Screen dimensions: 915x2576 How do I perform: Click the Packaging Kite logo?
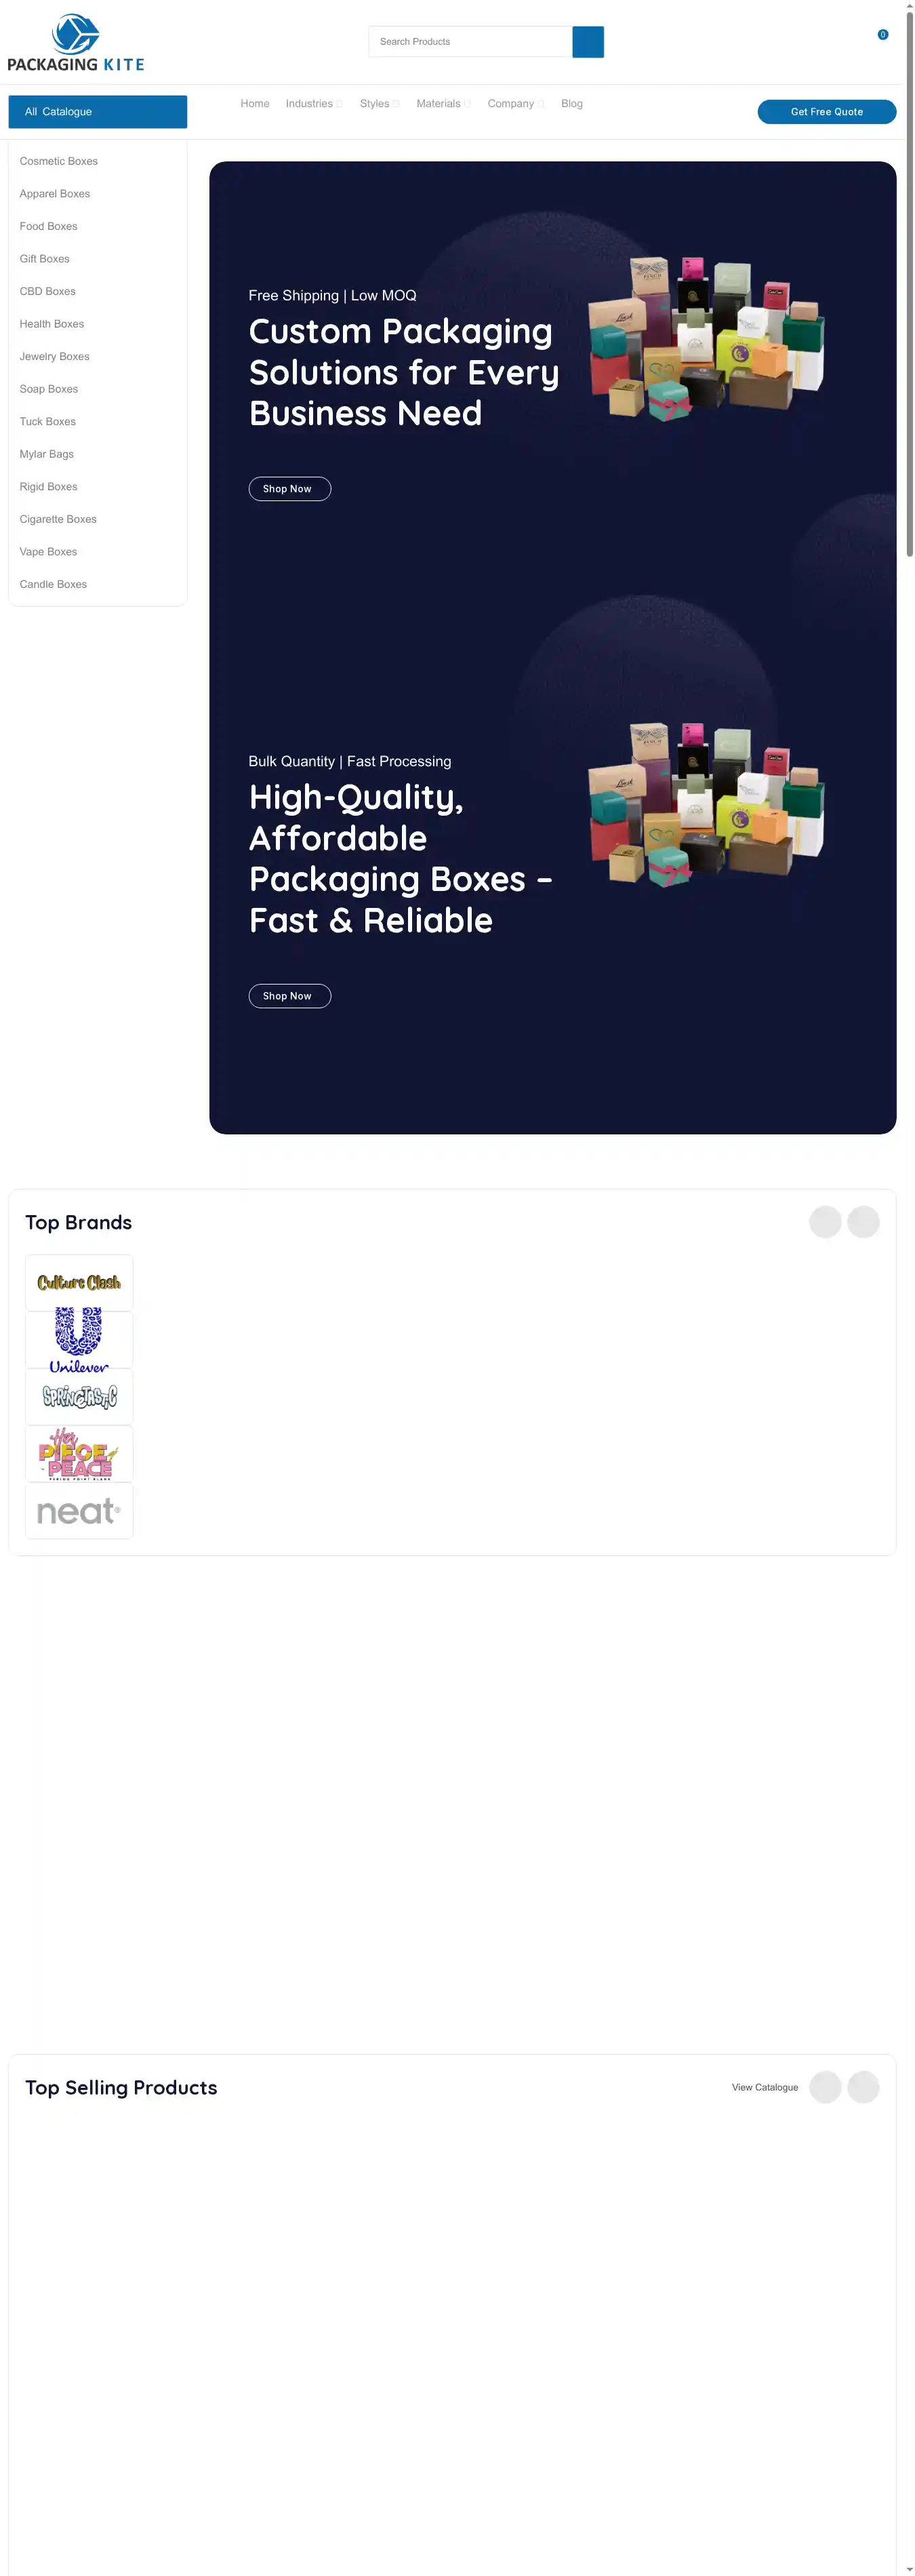point(76,42)
